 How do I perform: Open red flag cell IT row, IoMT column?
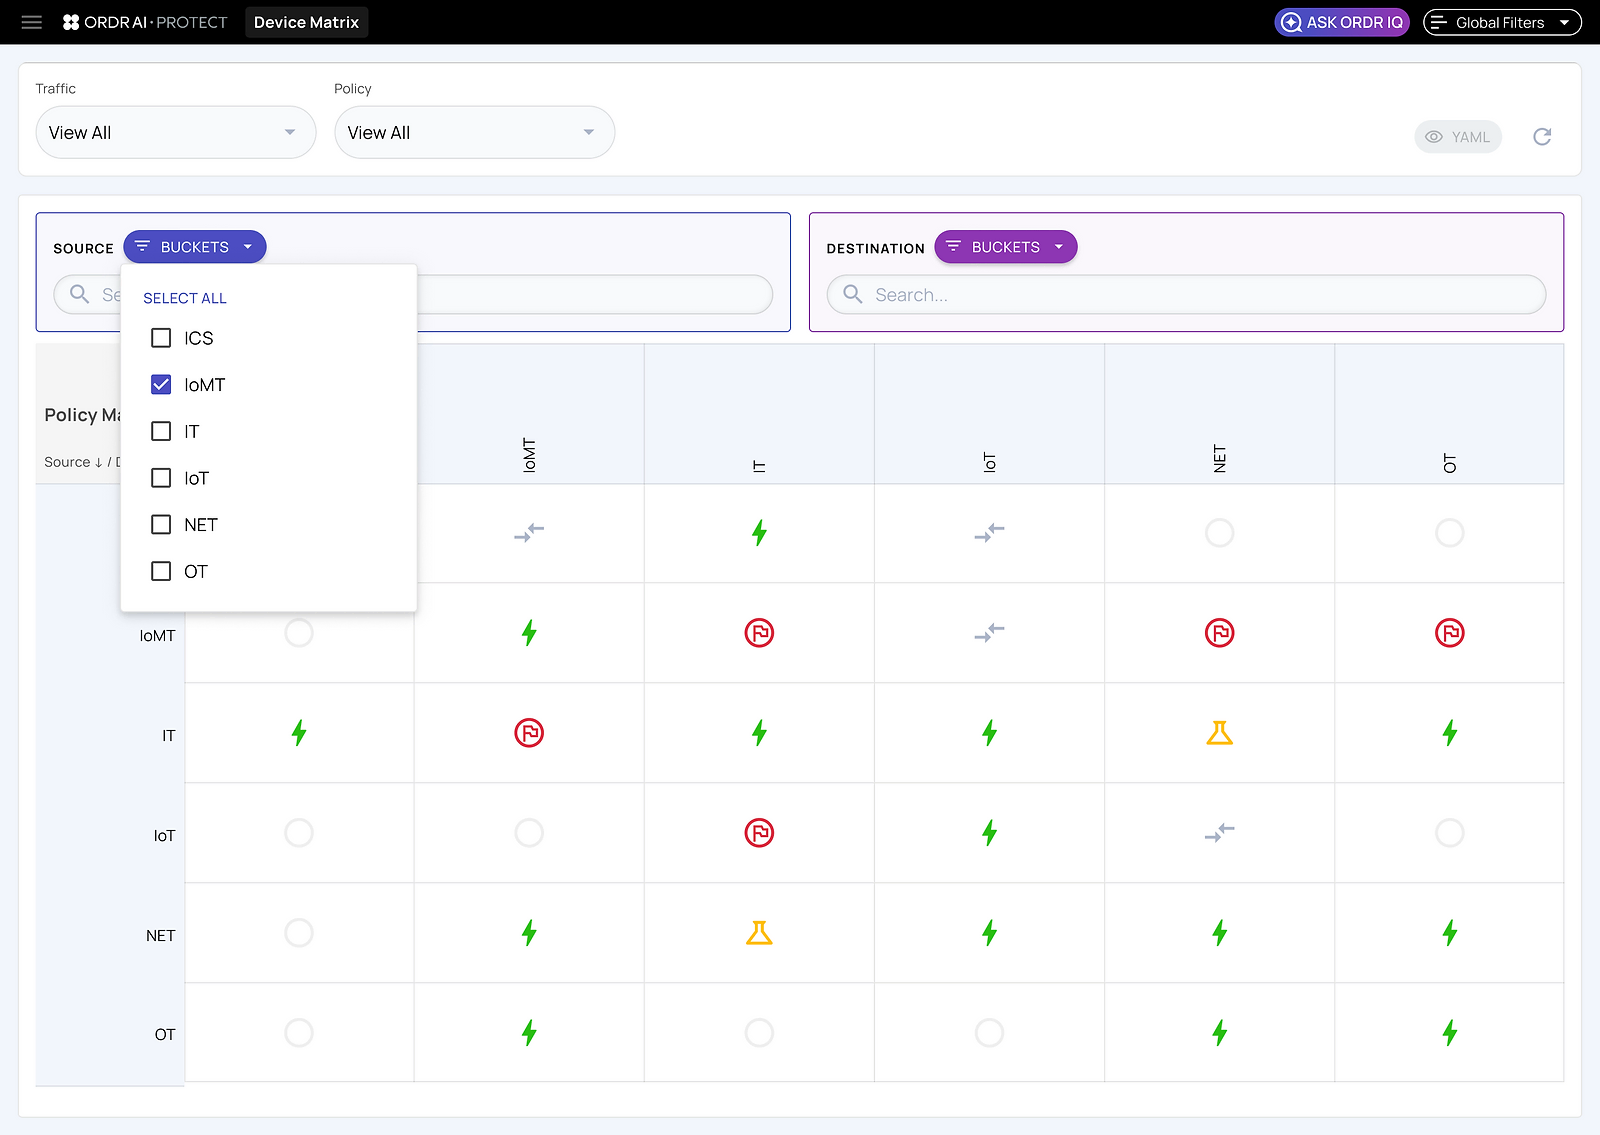pyautogui.click(x=529, y=733)
